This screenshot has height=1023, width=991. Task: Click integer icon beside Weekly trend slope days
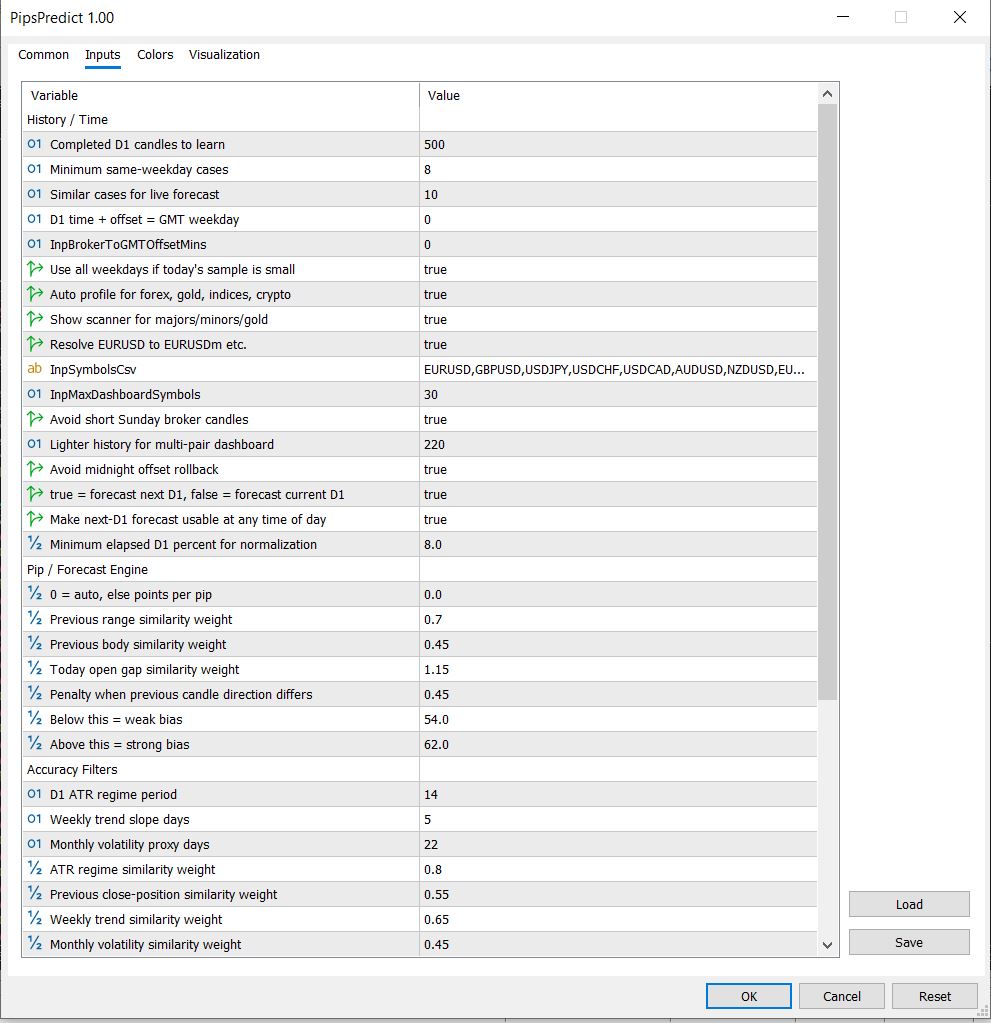[x=35, y=819]
